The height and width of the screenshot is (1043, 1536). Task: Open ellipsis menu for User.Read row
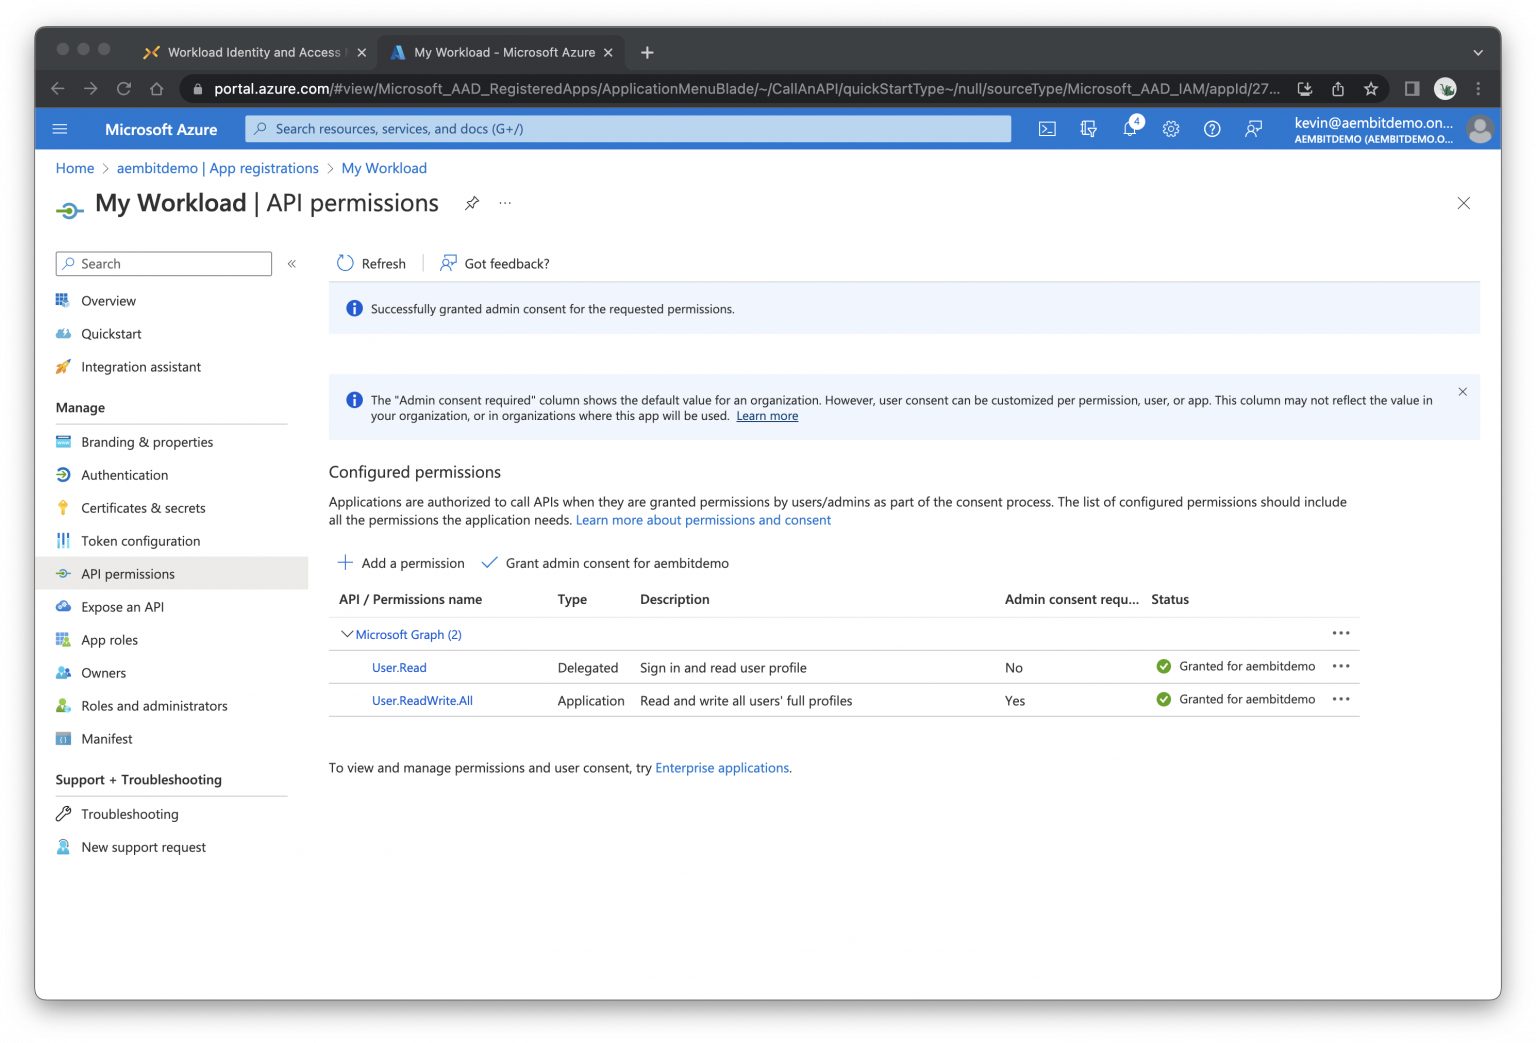click(1341, 666)
